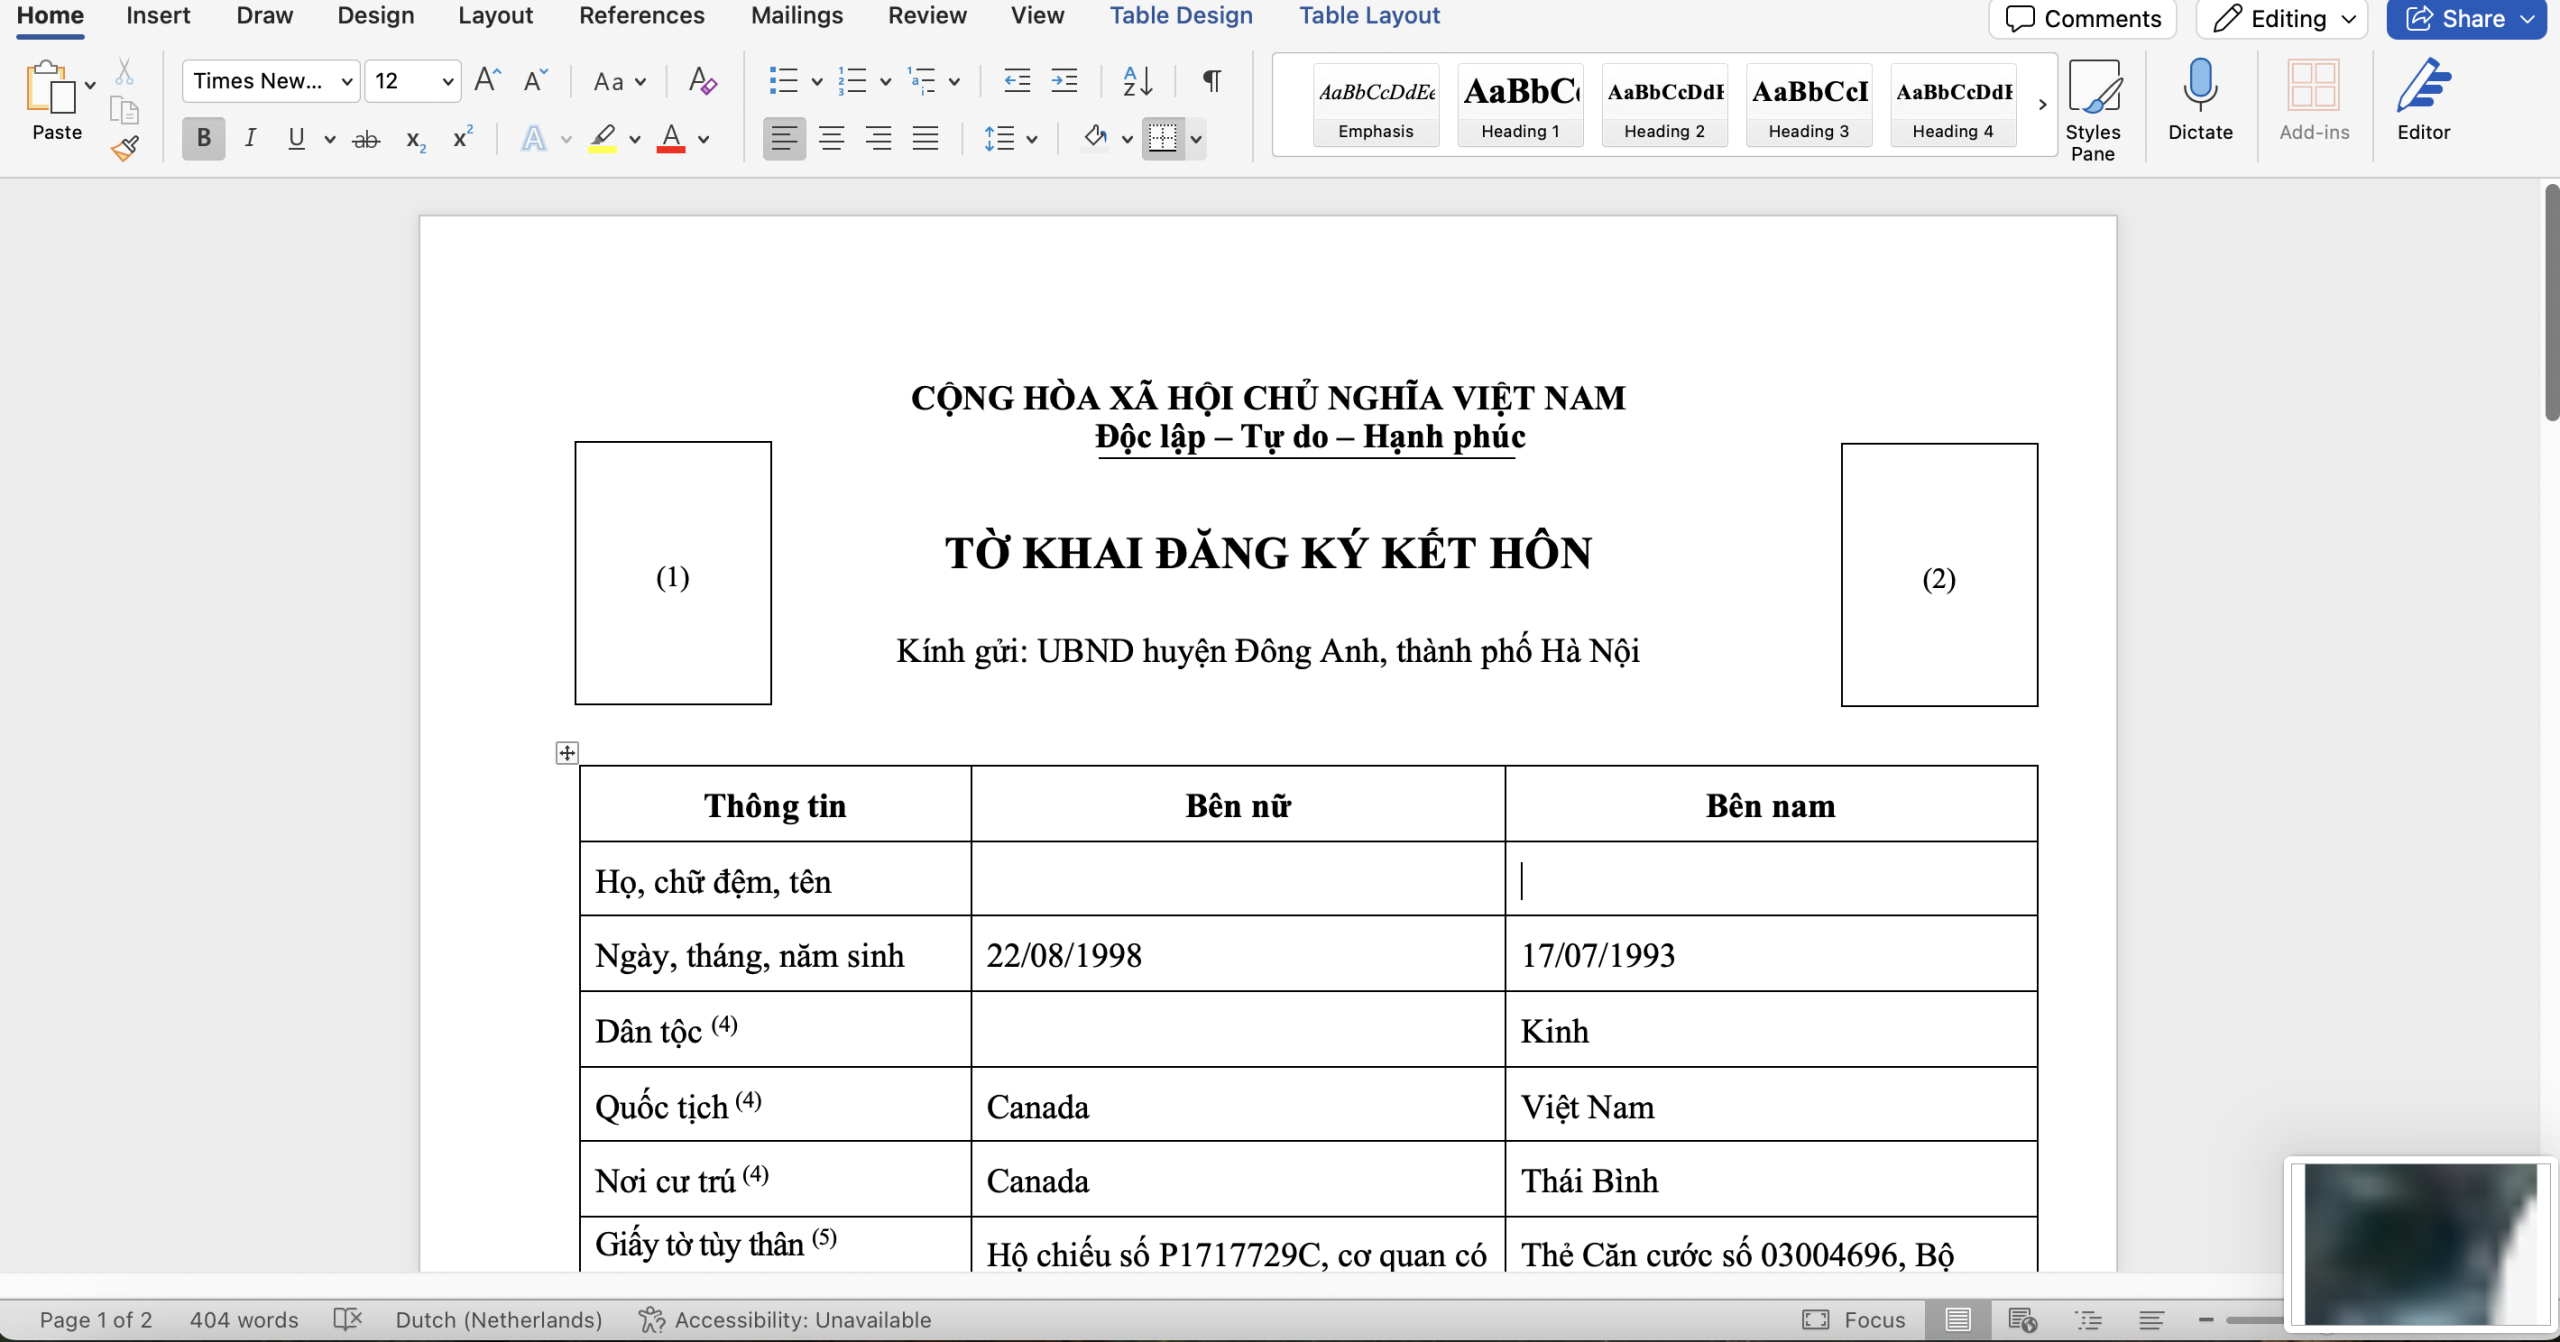Viewport: 2560px width, 1342px height.
Task: Switch to Print Layout view
Action: pyautogui.click(x=1957, y=1320)
